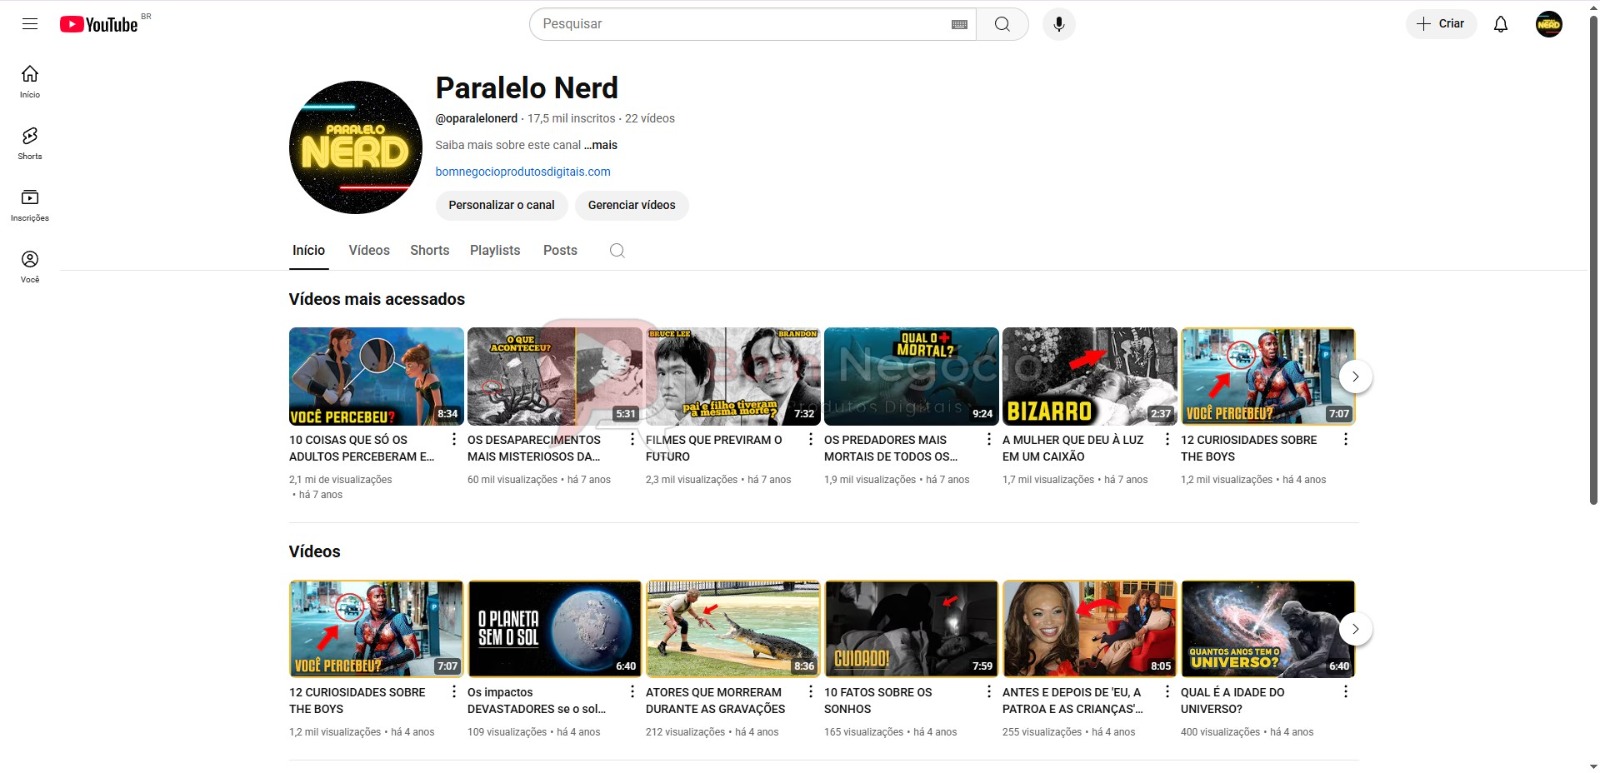Switch to the Posts tab

[x=560, y=251]
